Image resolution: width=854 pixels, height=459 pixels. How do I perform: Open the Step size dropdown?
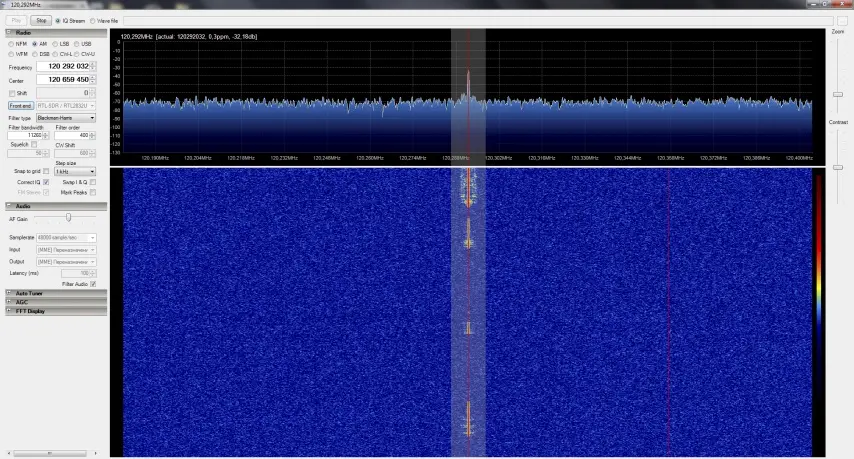[x=75, y=172]
